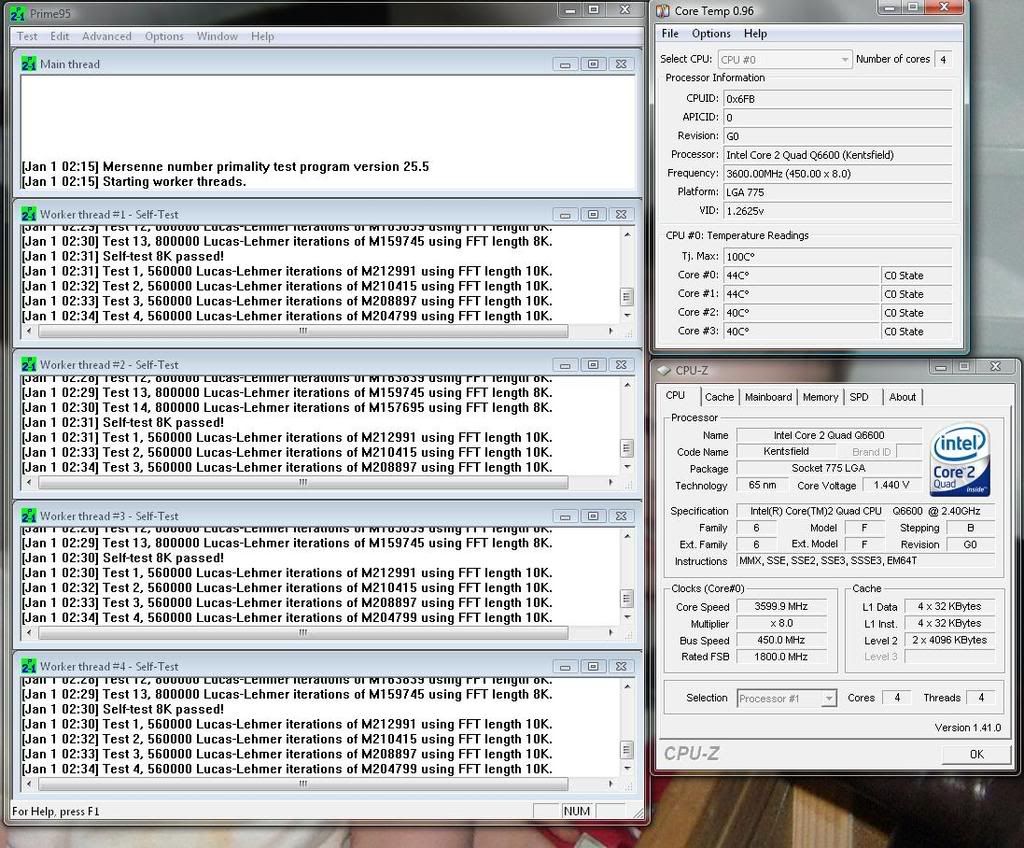The image size is (1024, 848).
Task: Click the OK button in CPU-Z
Action: tap(976, 755)
